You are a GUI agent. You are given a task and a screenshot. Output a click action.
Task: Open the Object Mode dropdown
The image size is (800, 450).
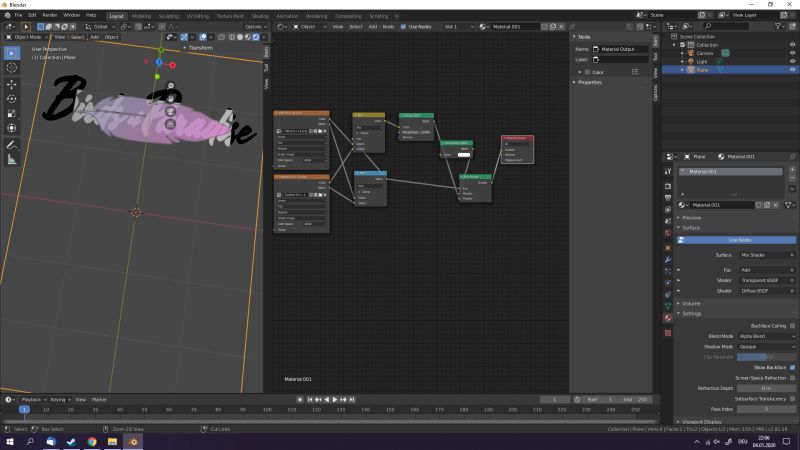click(x=27, y=37)
